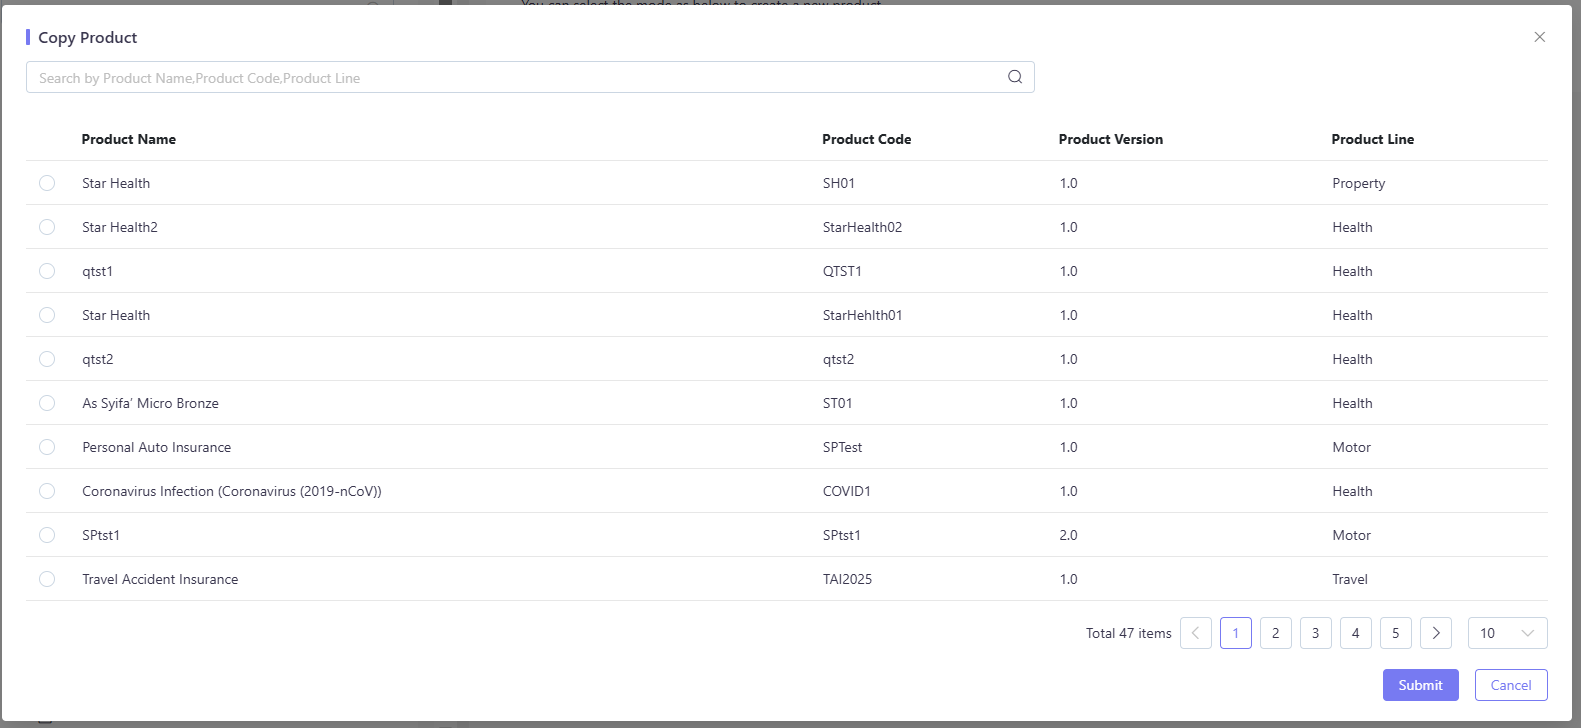Click the Cancel button
This screenshot has height=728, width=1581.
(x=1511, y=685)
